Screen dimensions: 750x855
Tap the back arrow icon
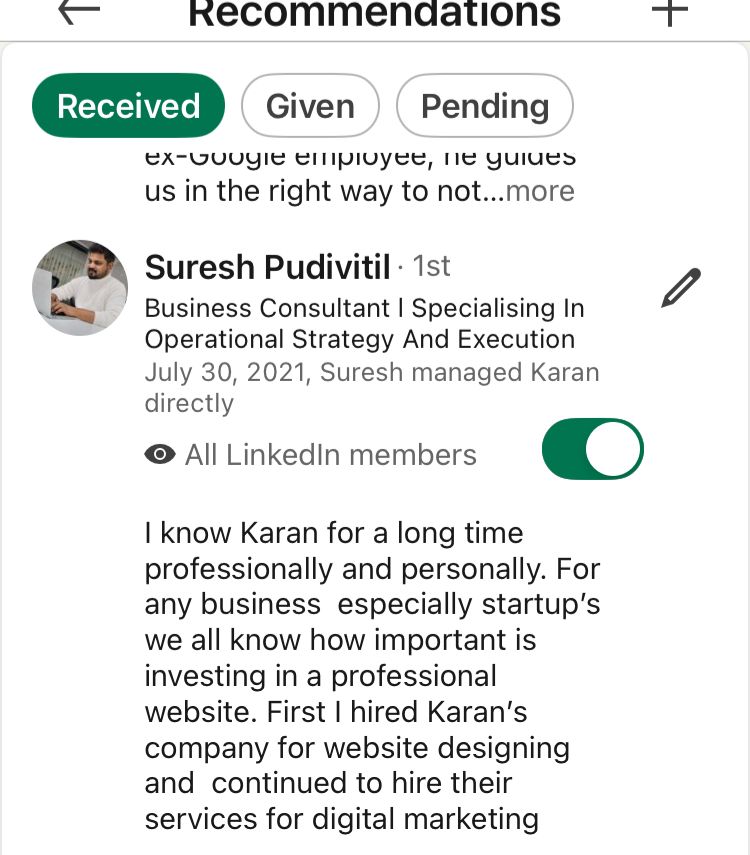point(80,10)
